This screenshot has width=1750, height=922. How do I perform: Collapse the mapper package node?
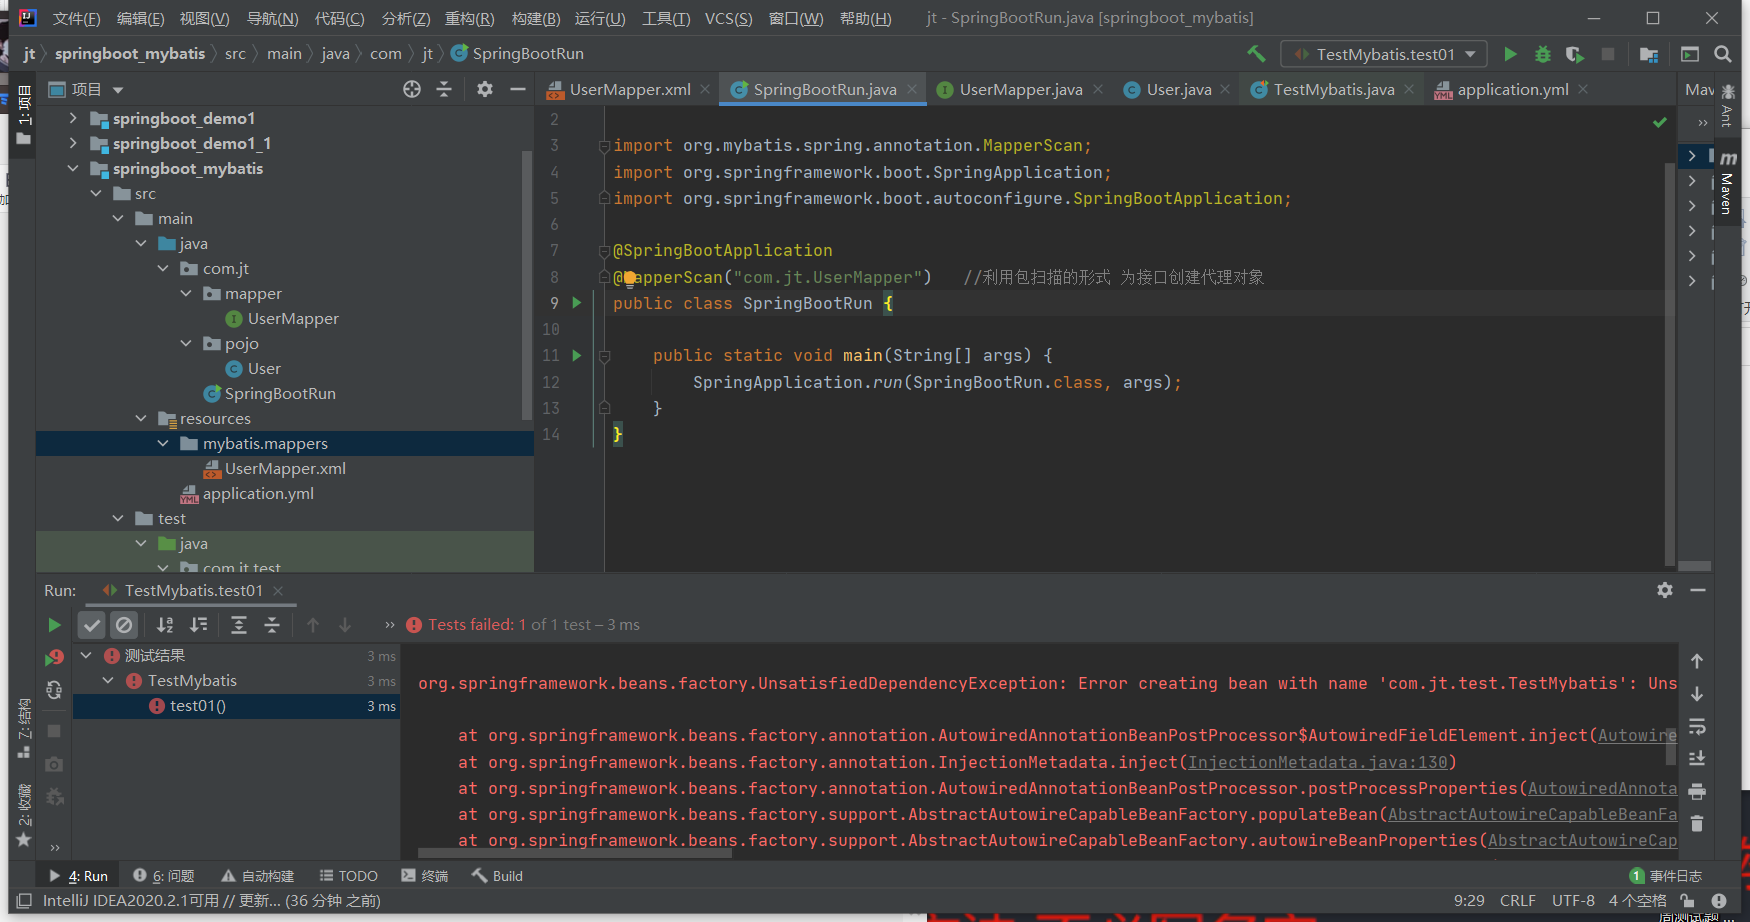coord(186,293)
